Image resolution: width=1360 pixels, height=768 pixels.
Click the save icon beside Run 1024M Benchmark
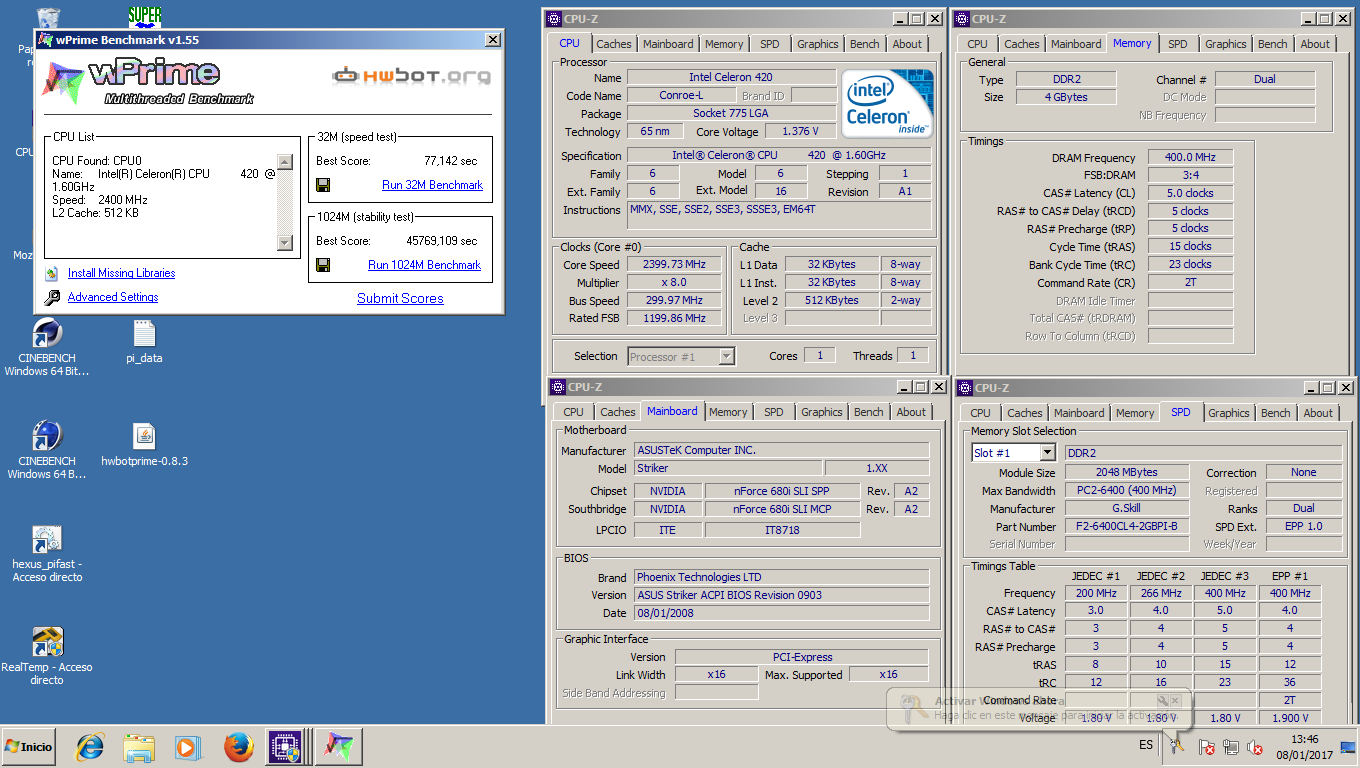point(323,265)
